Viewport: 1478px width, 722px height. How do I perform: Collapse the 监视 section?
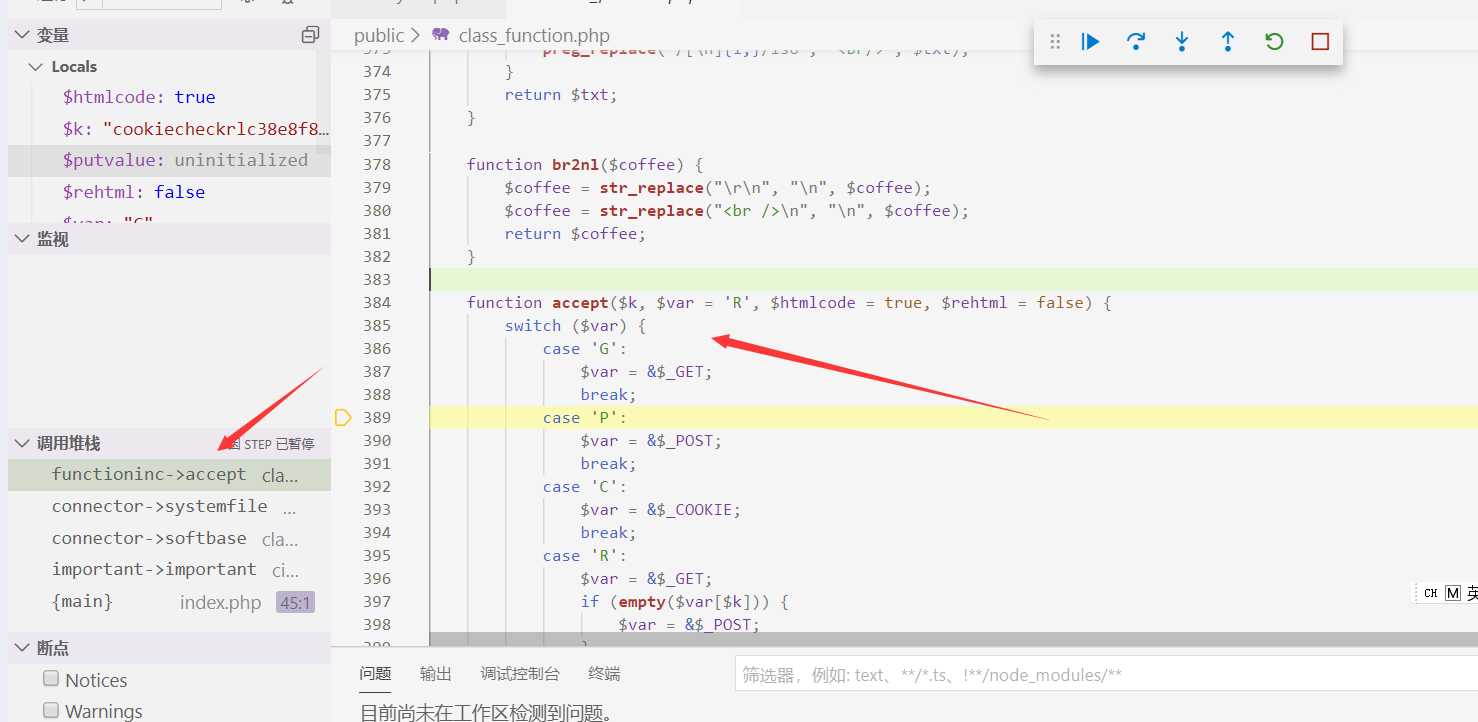pos(23,239)
